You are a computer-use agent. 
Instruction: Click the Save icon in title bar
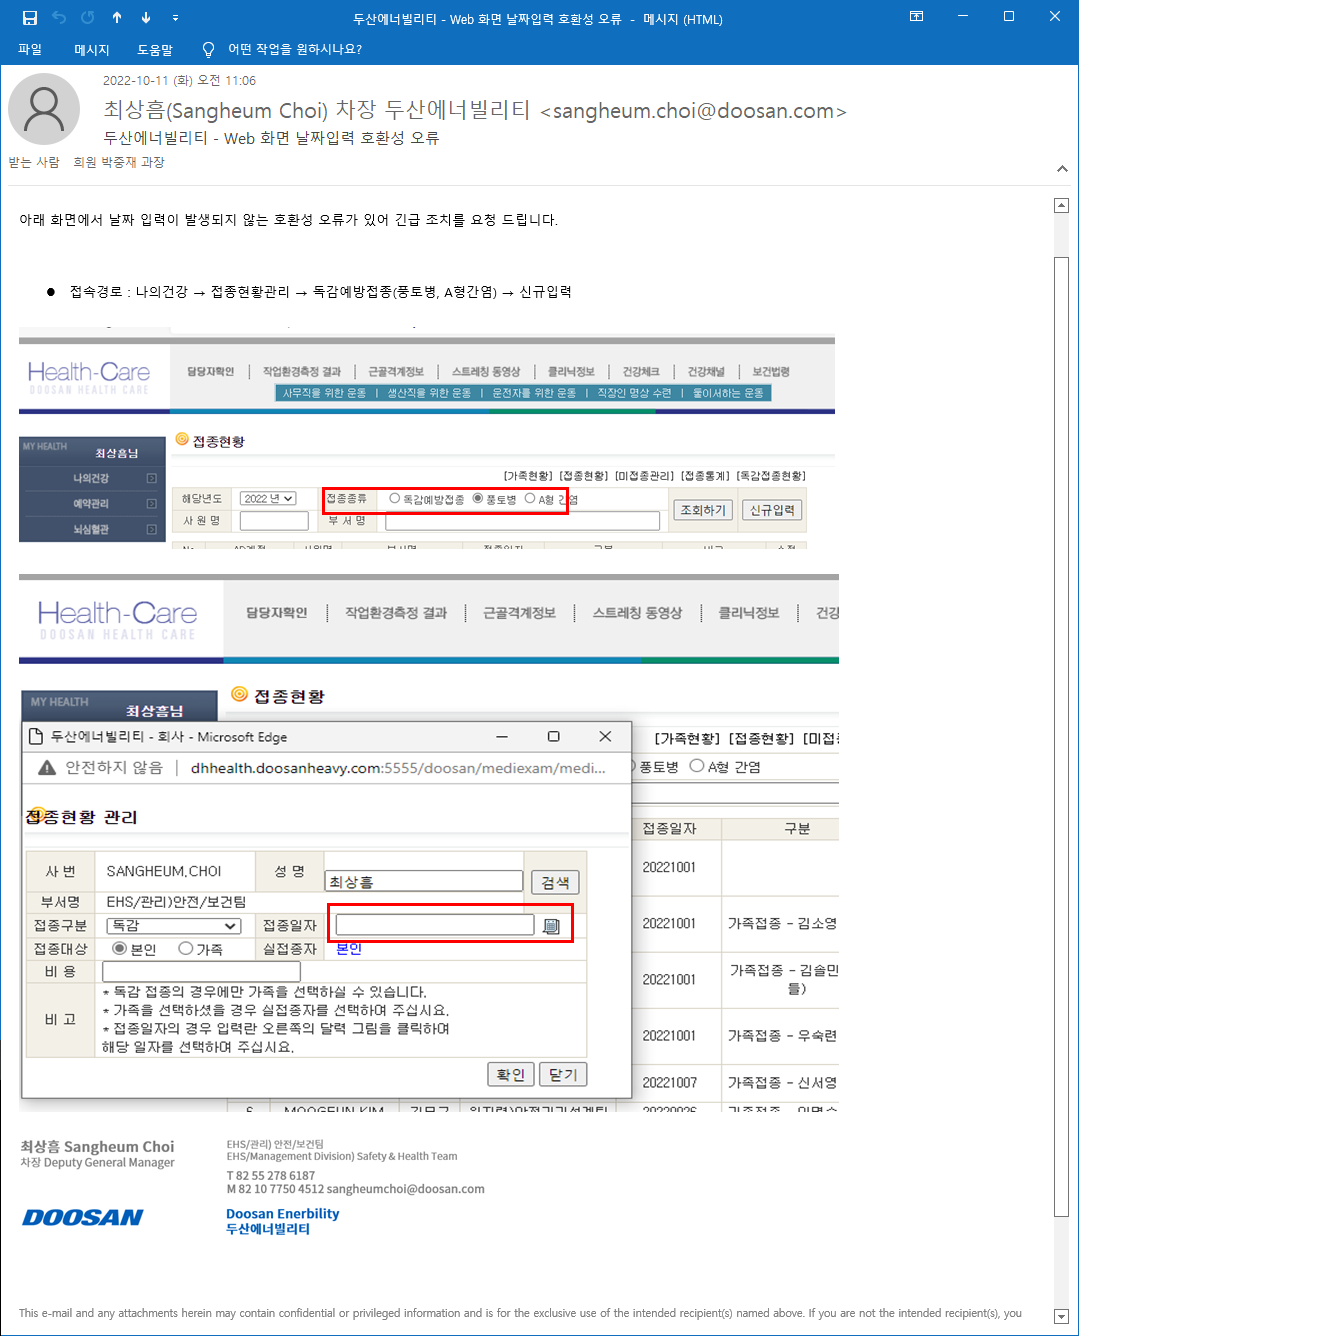tap(30, 17)
